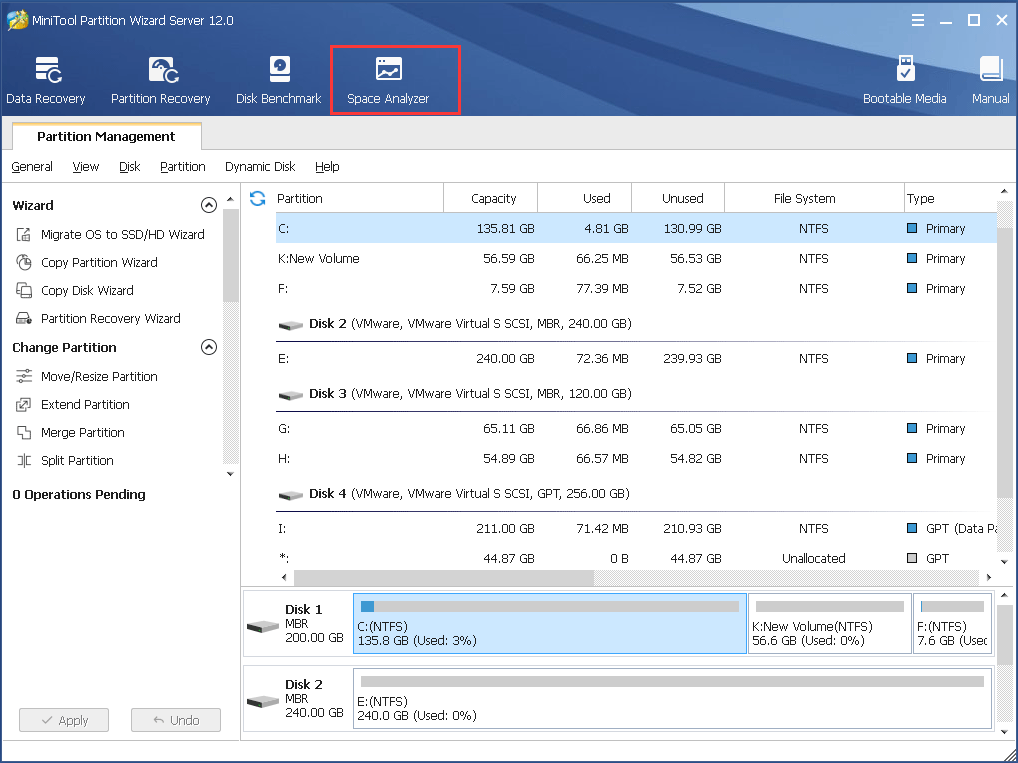Open Space Analyzer

point(388,81)
